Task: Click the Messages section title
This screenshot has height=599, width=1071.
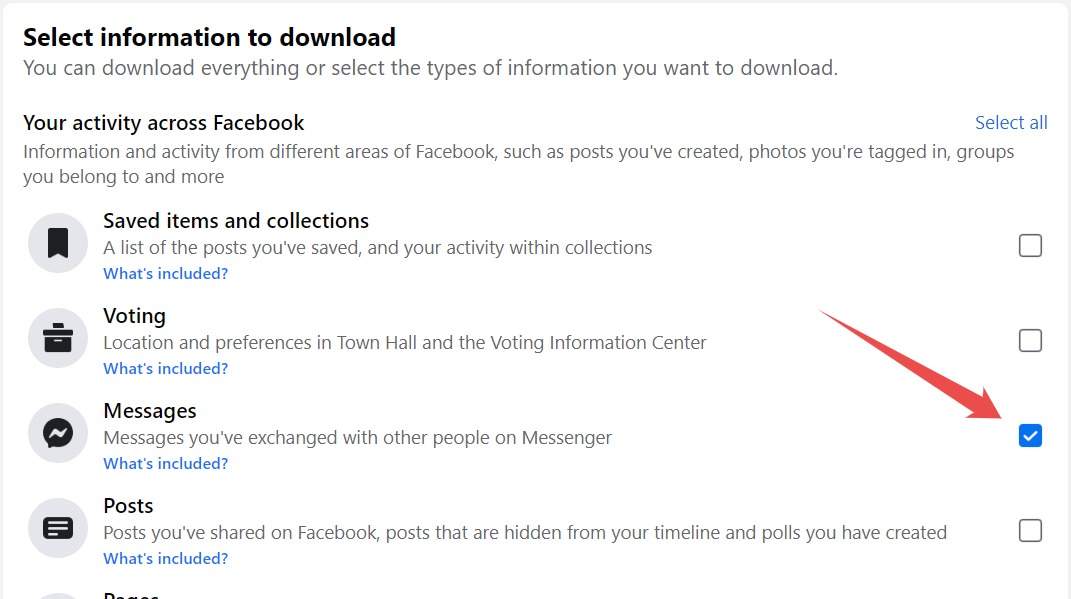Action: point(150,410)
